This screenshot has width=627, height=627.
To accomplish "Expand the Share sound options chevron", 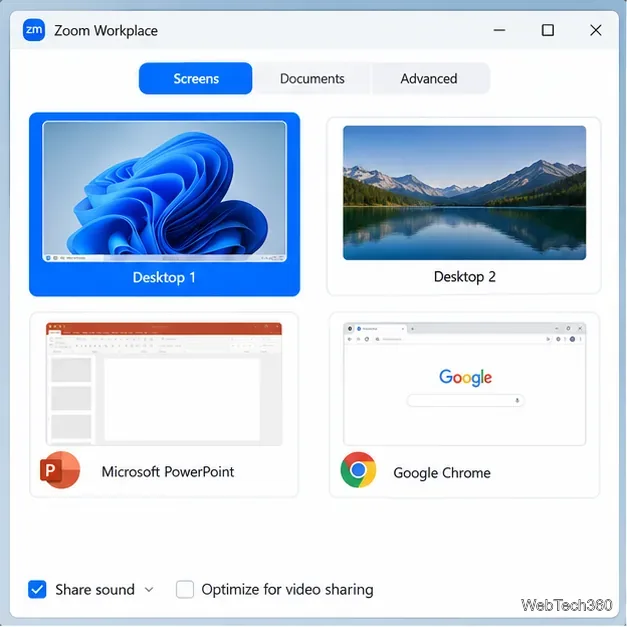I will pyautogui.click(x=149, y=590).
